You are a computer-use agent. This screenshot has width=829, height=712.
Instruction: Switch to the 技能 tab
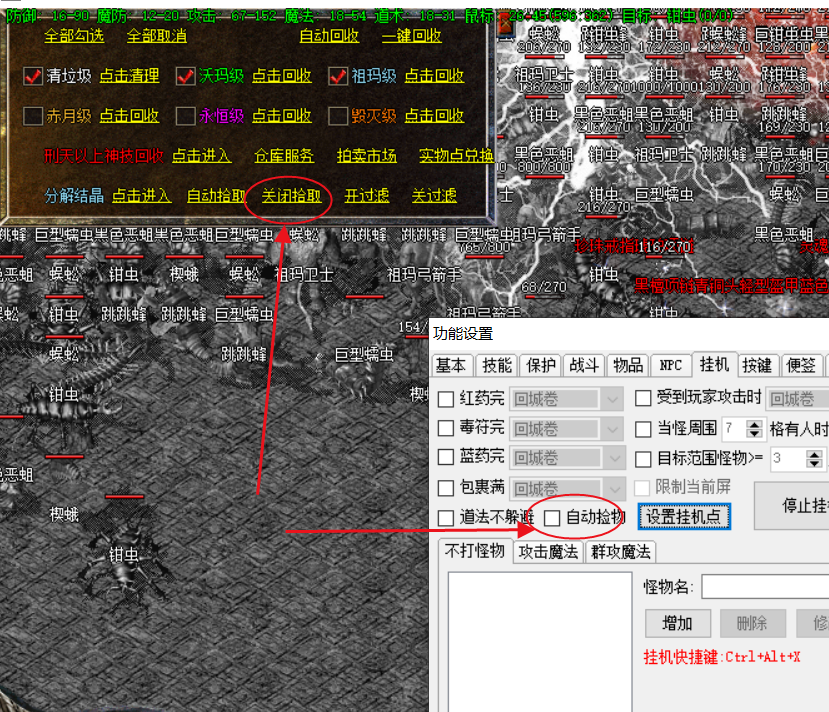[x=496, y=365]
